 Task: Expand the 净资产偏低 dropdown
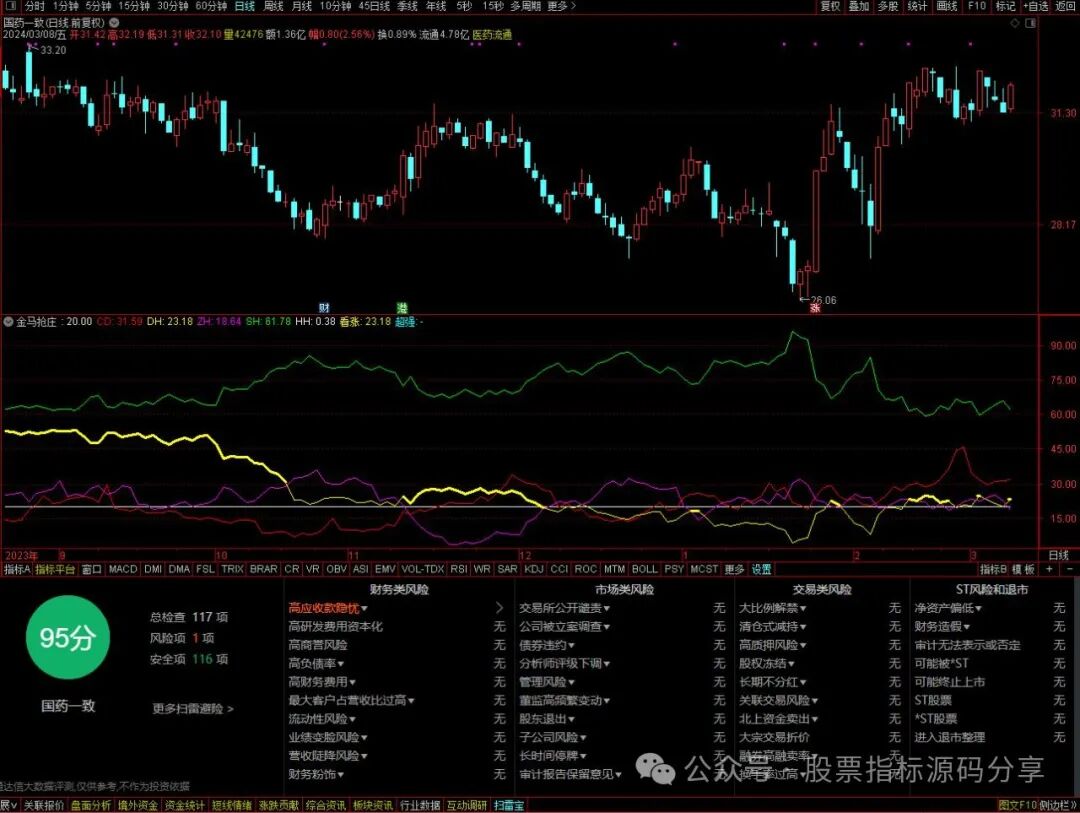(x=978, y=608)
